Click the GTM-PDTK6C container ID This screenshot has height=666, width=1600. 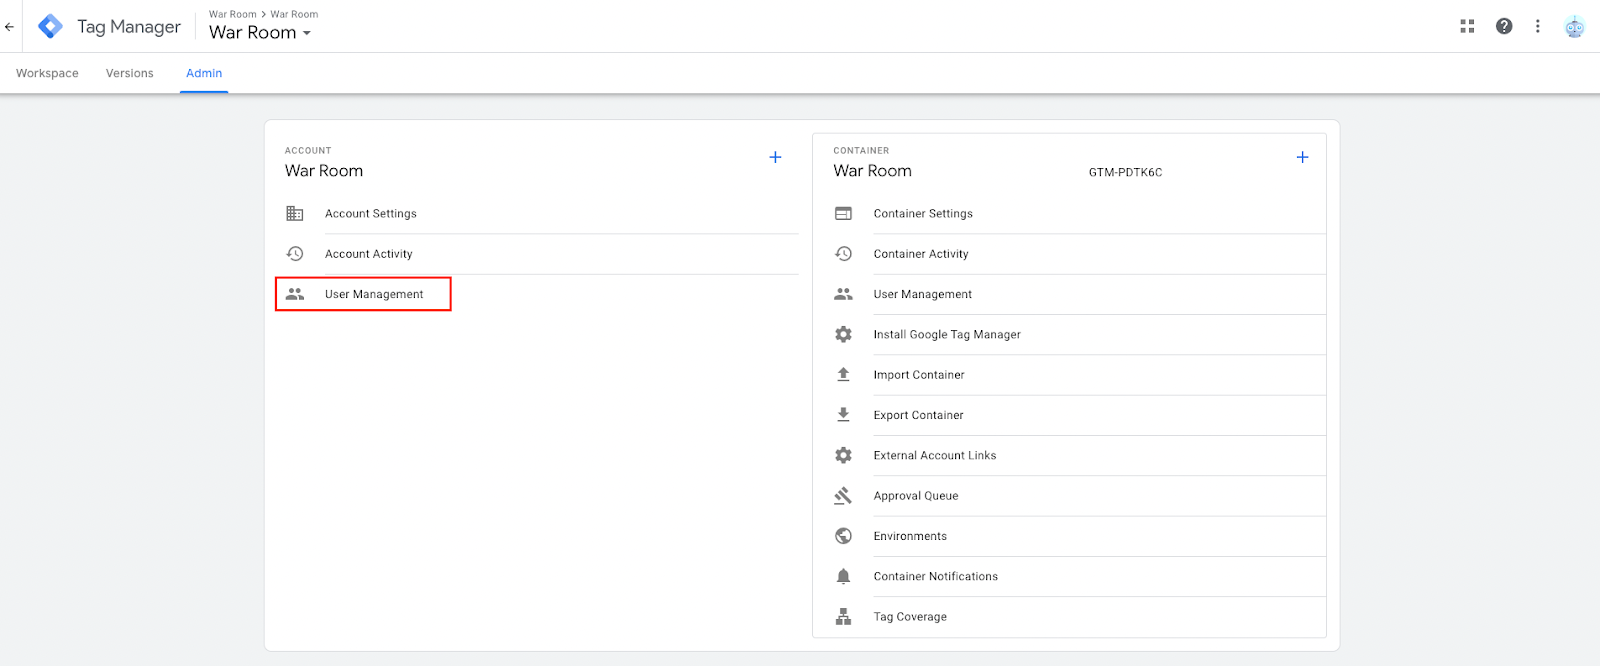(x=1125, y=172)
